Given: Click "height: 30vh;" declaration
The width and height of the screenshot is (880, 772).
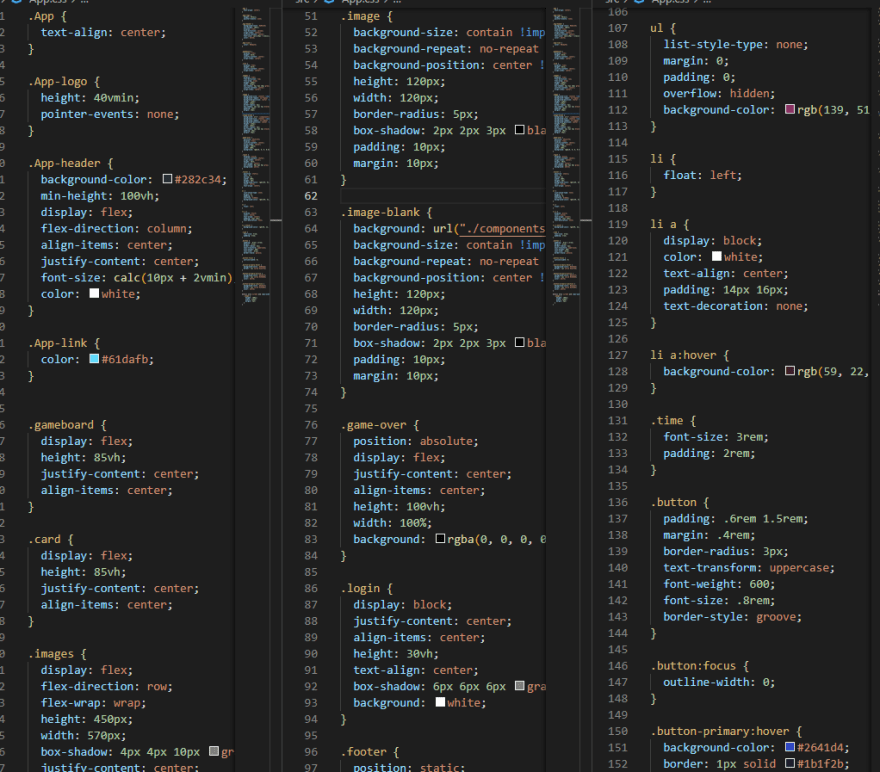Looking at the screenshot, I should point(396,654).
